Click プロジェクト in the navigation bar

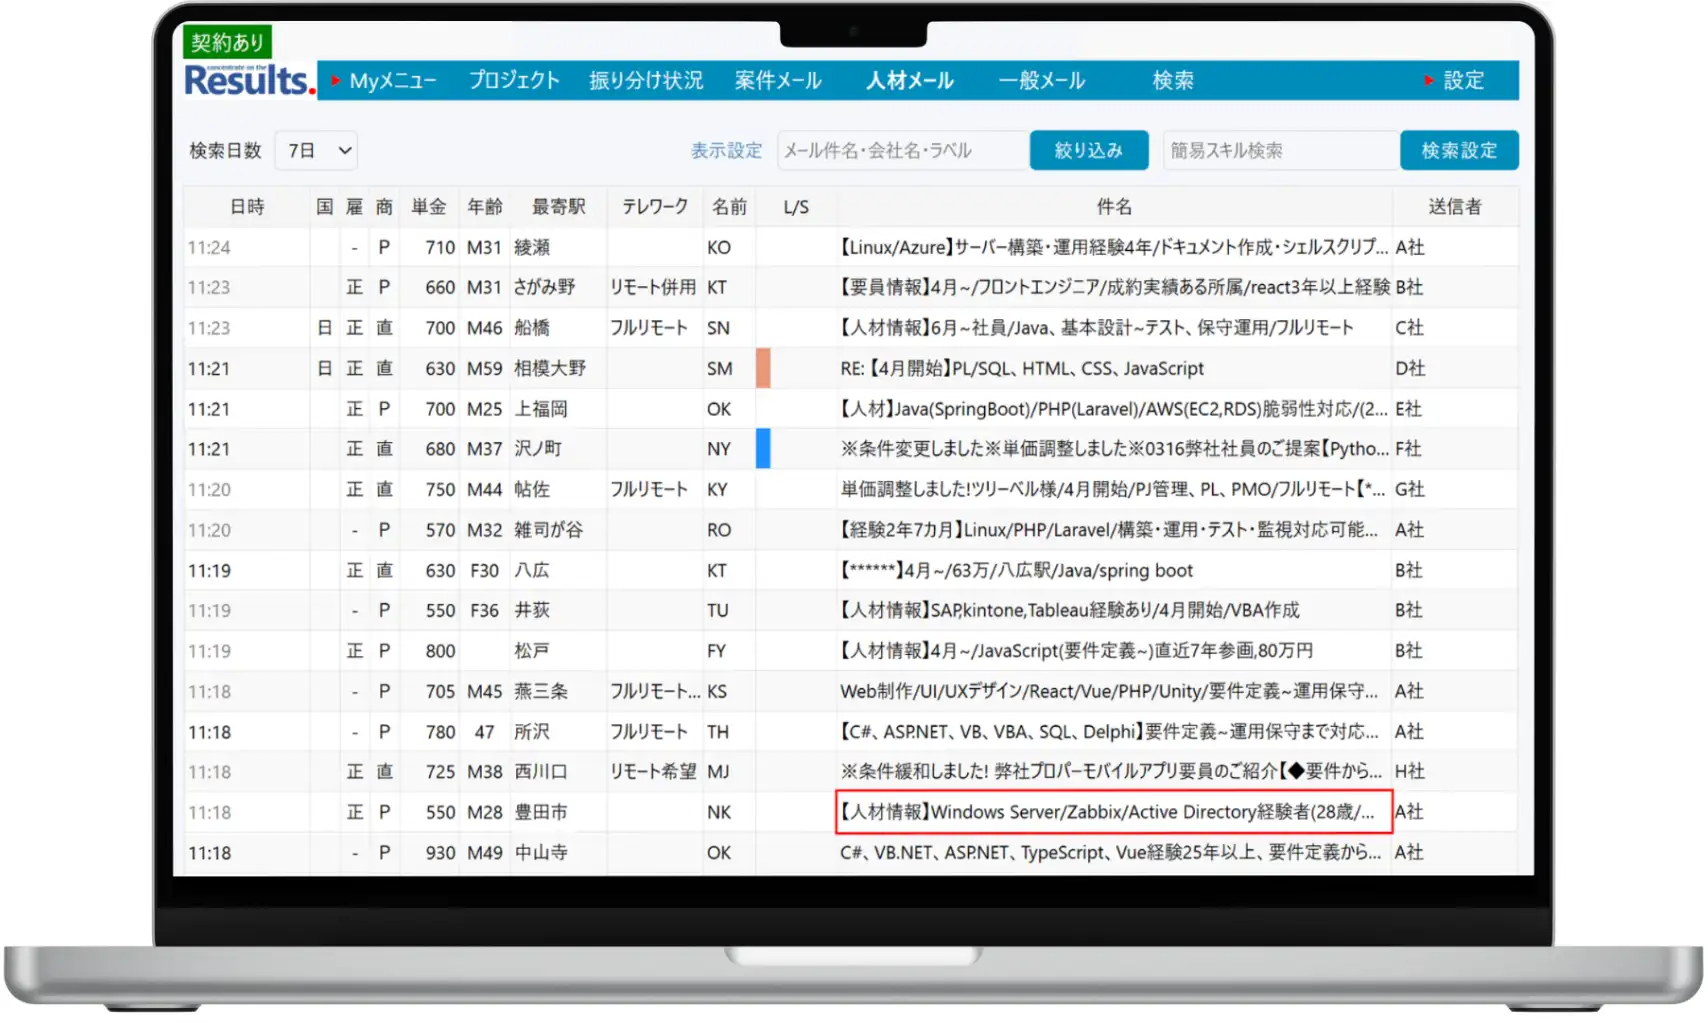tap(513, 81)
